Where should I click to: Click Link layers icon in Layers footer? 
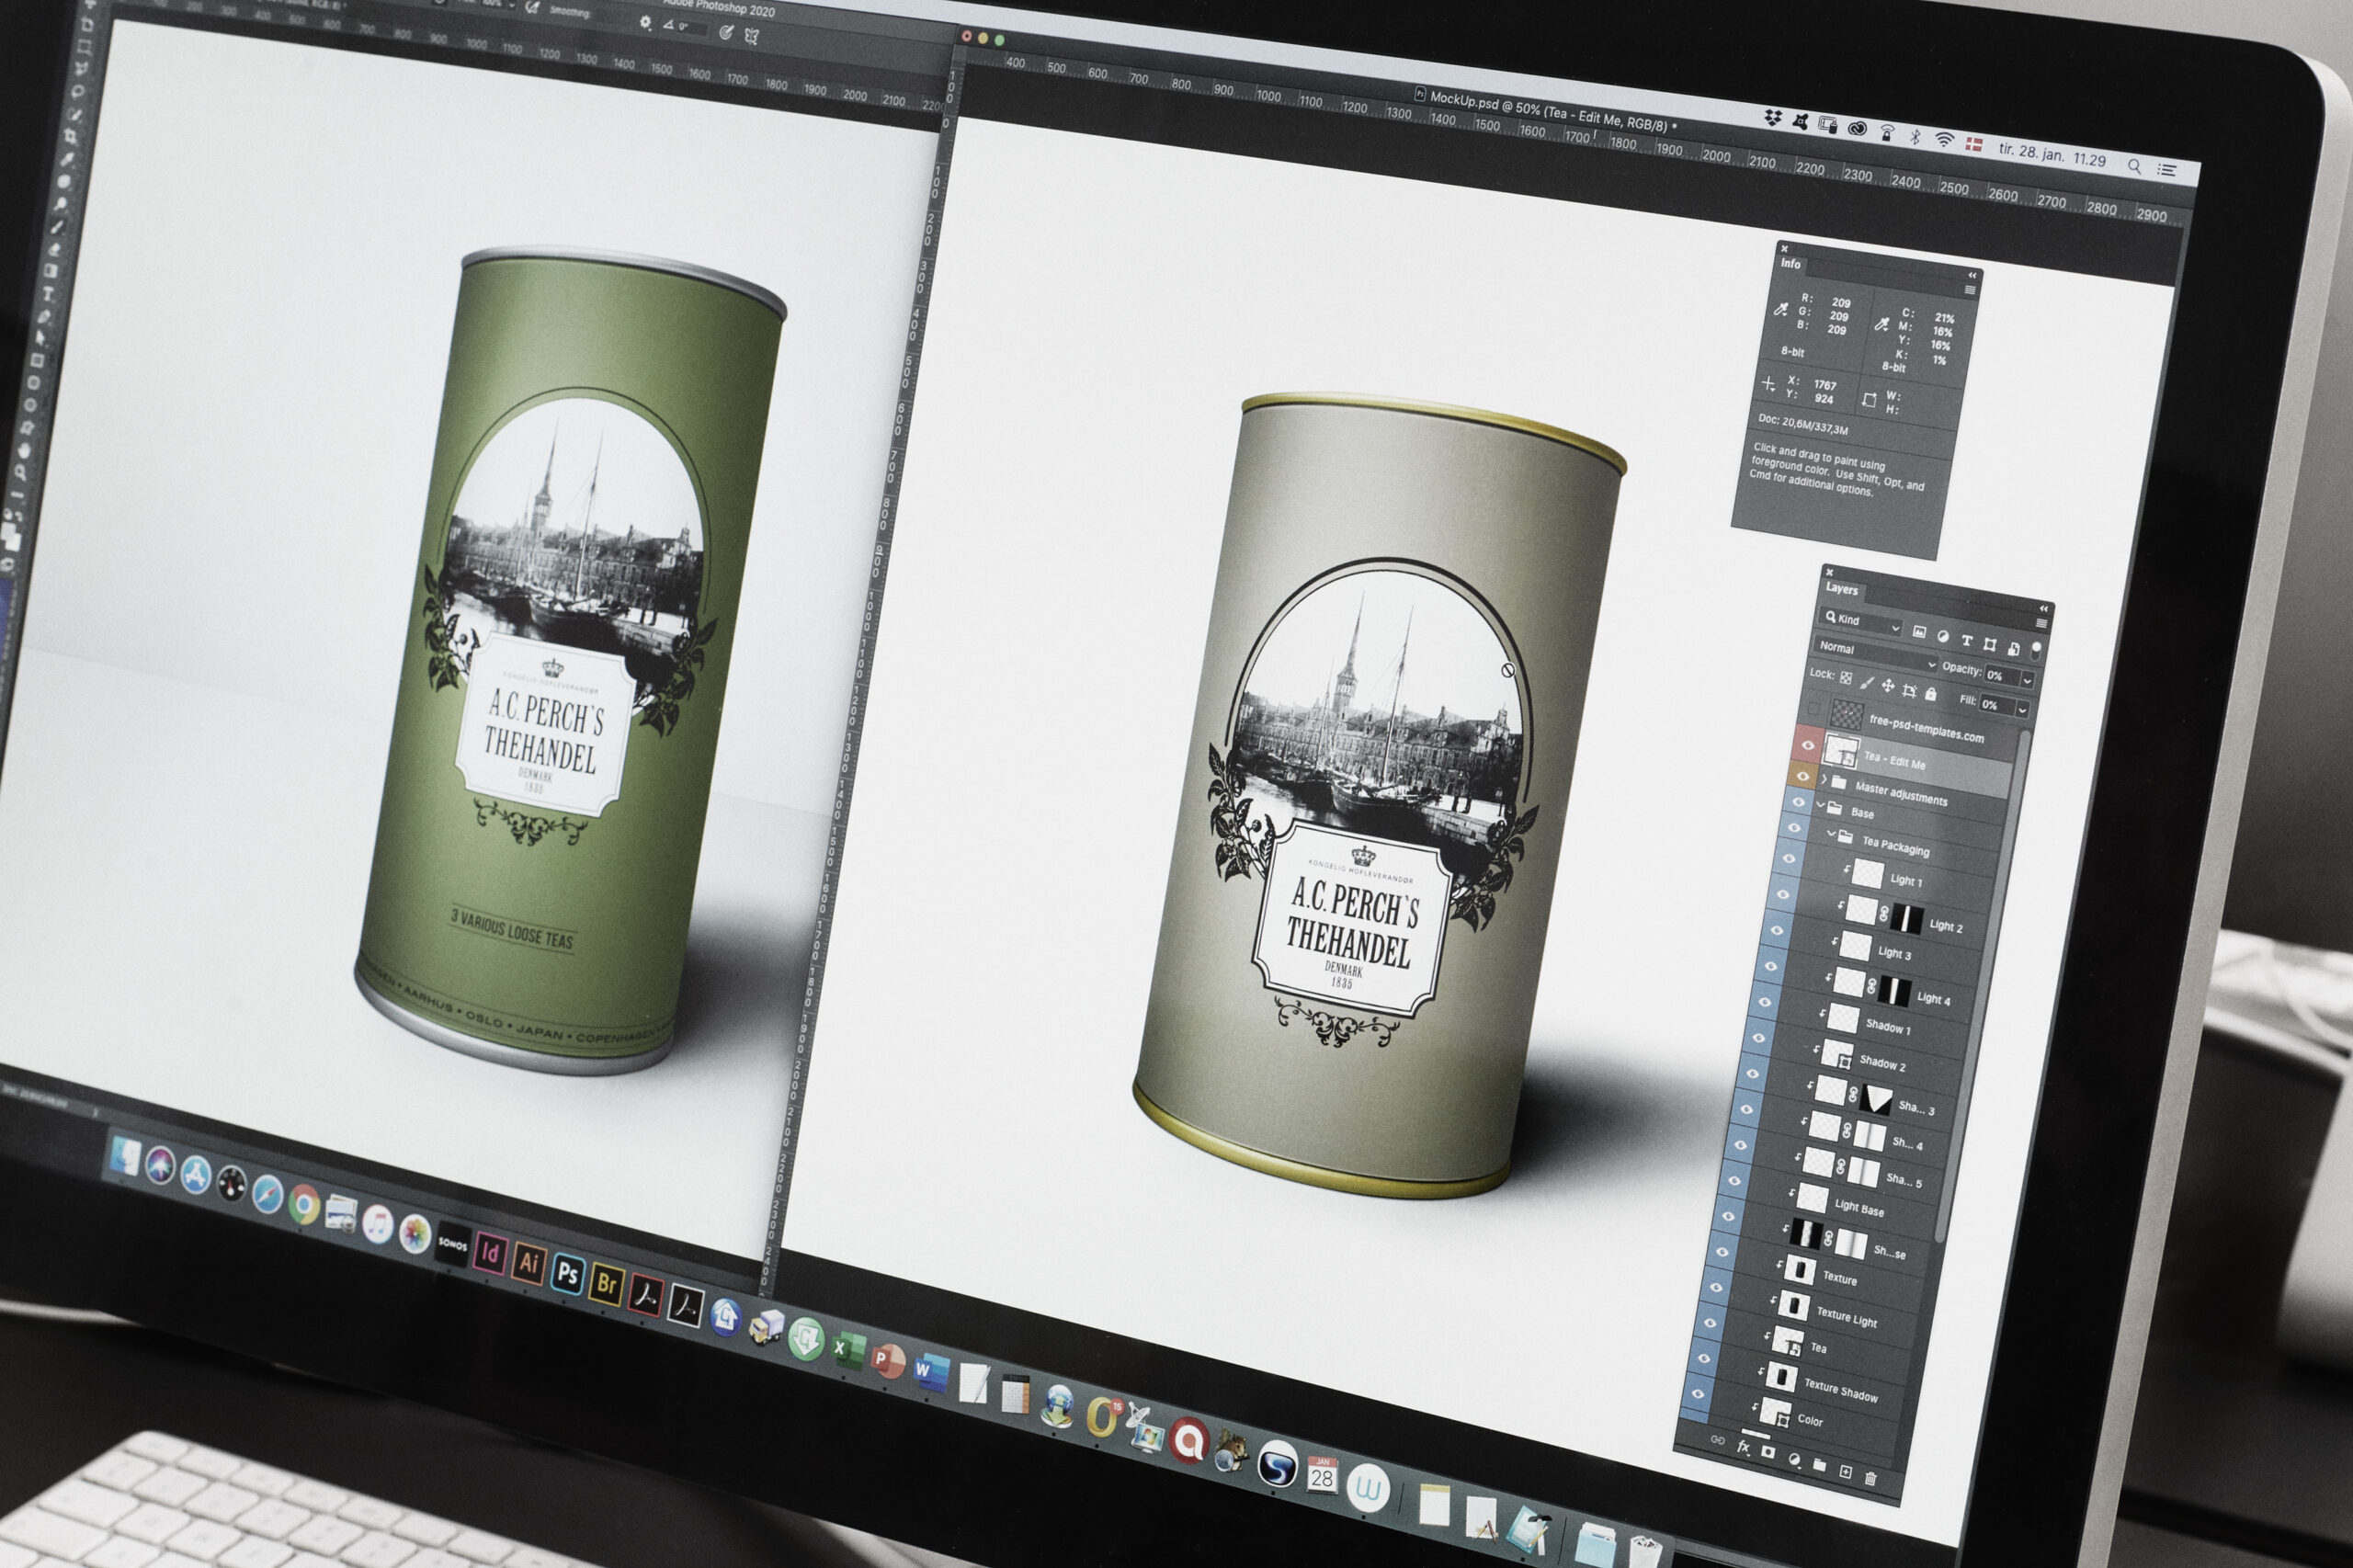coord(1716,1440)
